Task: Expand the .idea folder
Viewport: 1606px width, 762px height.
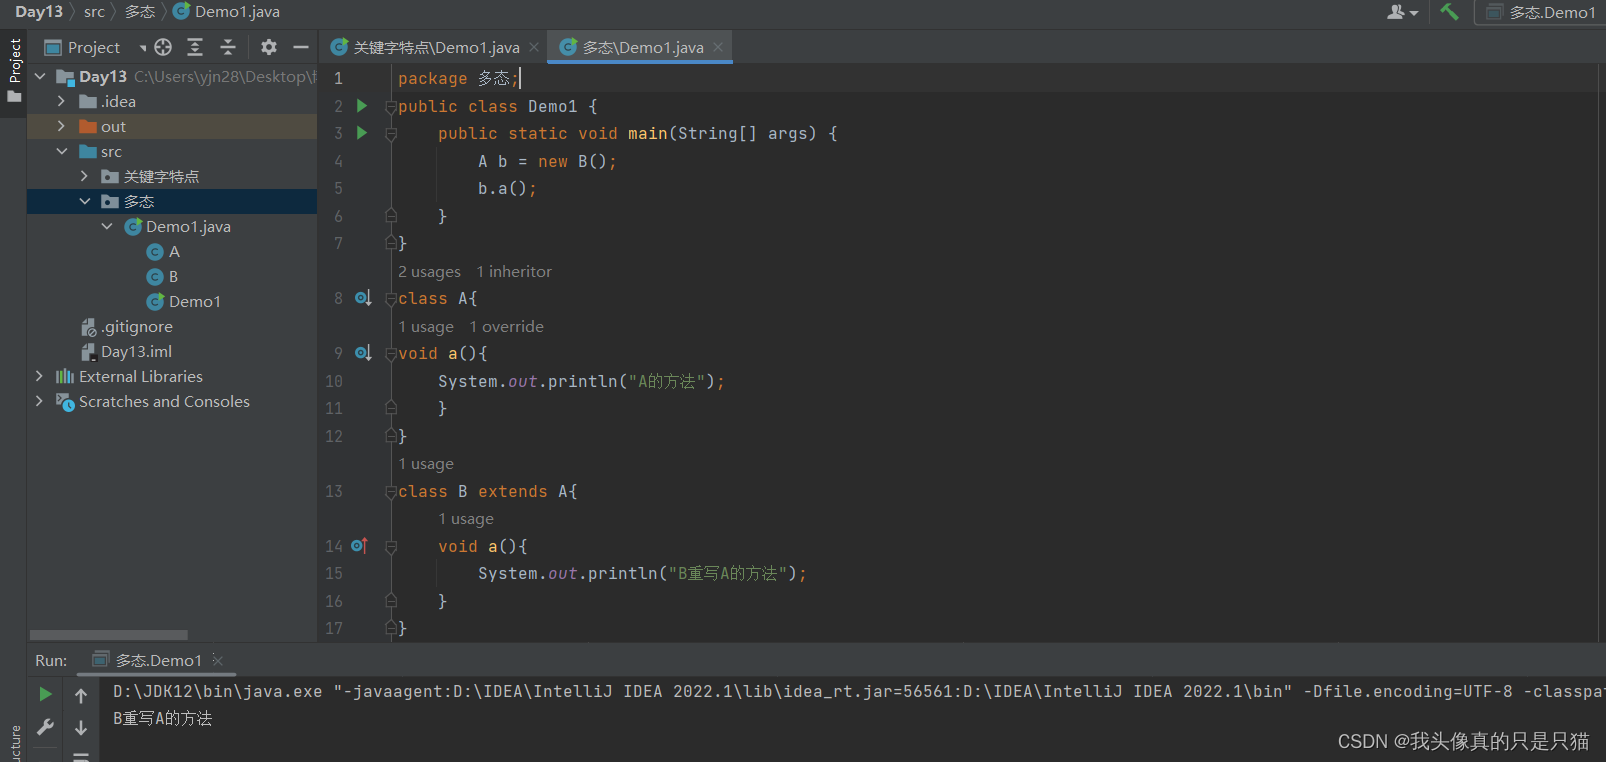Action: (x=62, y=101)
